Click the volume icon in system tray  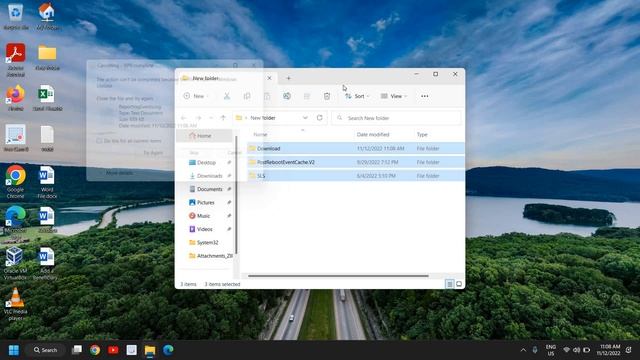576,350
